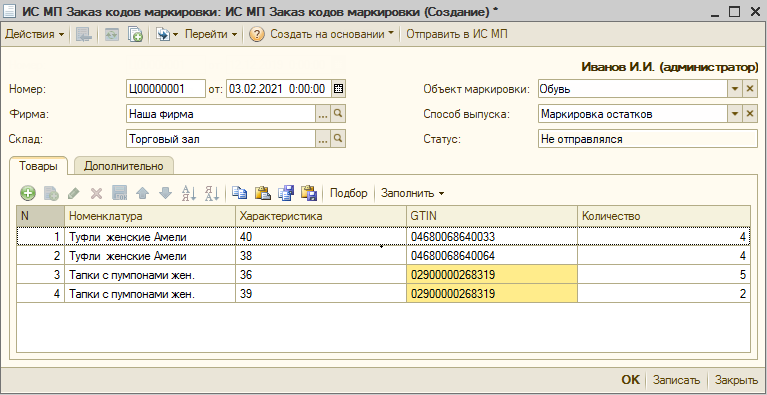Click the Характеристика cell with value 36

(321, 275)
